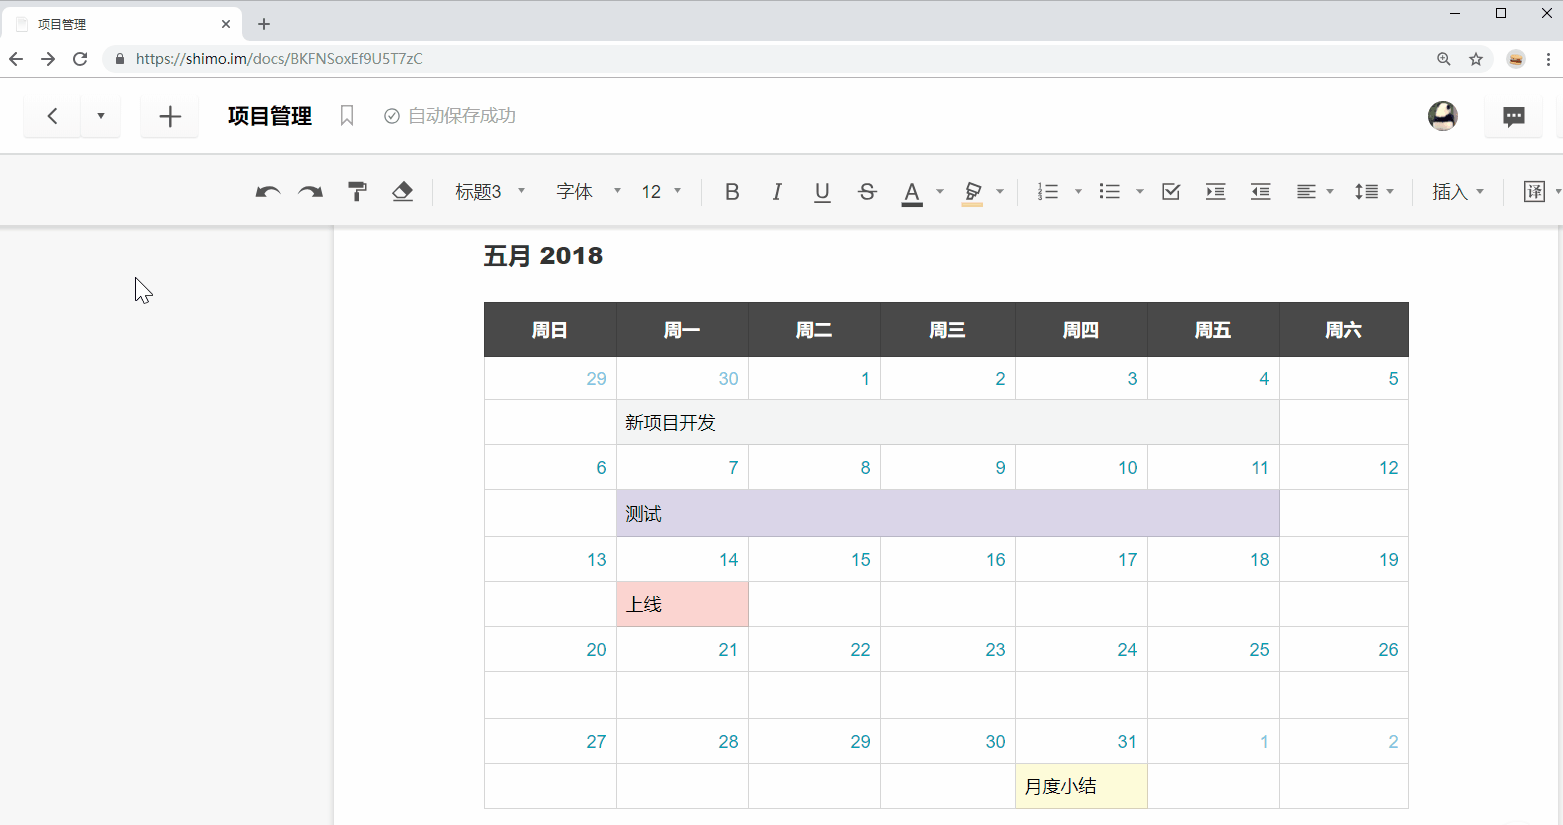Viewport: 1563px width, 825px height.
Task: Decrease the paragraph indent
Action: tap(1260, 192)
